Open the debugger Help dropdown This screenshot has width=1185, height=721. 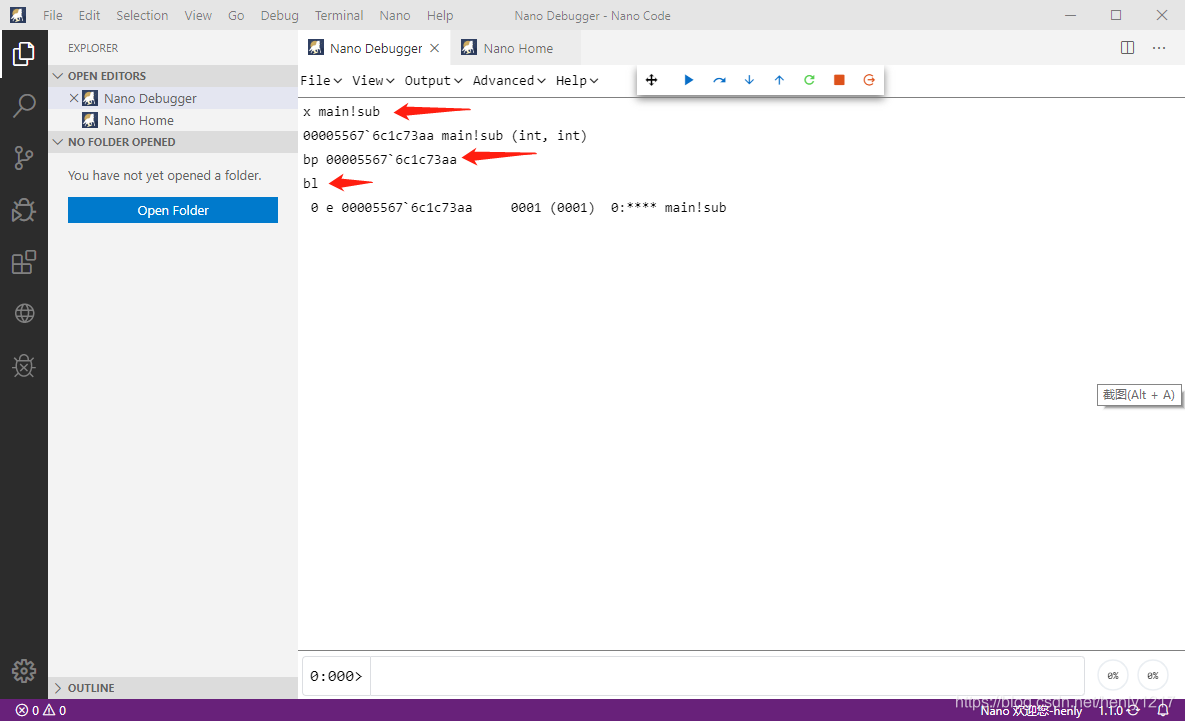click(577, 80)
